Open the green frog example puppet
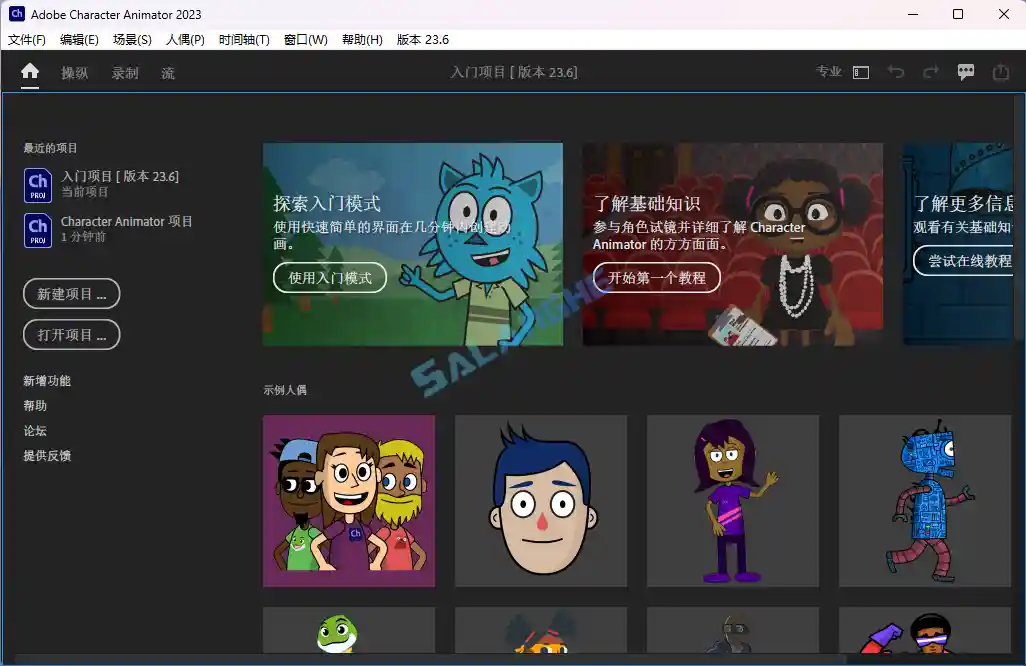This screenshot has height=666, width=1026. point(349,630)
